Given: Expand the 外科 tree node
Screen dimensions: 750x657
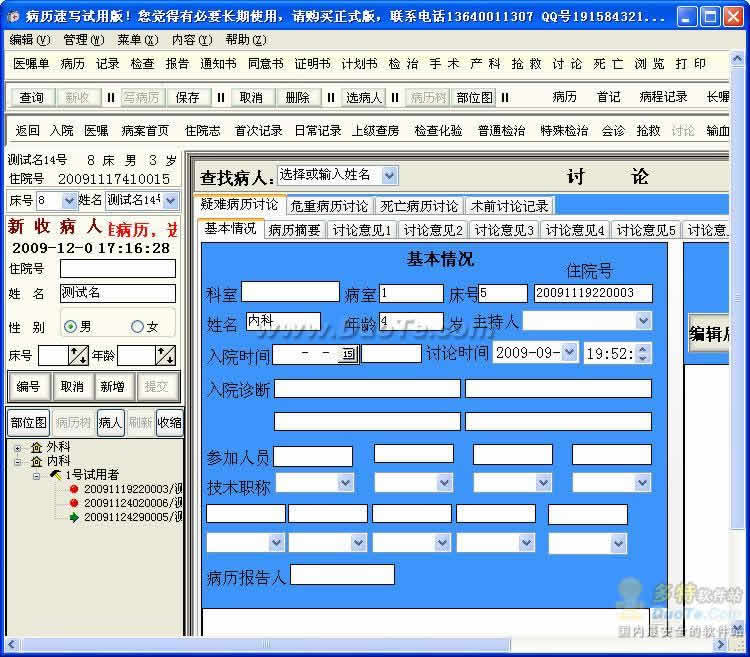Looking at the screenshot, I should (x=18, y=447).
